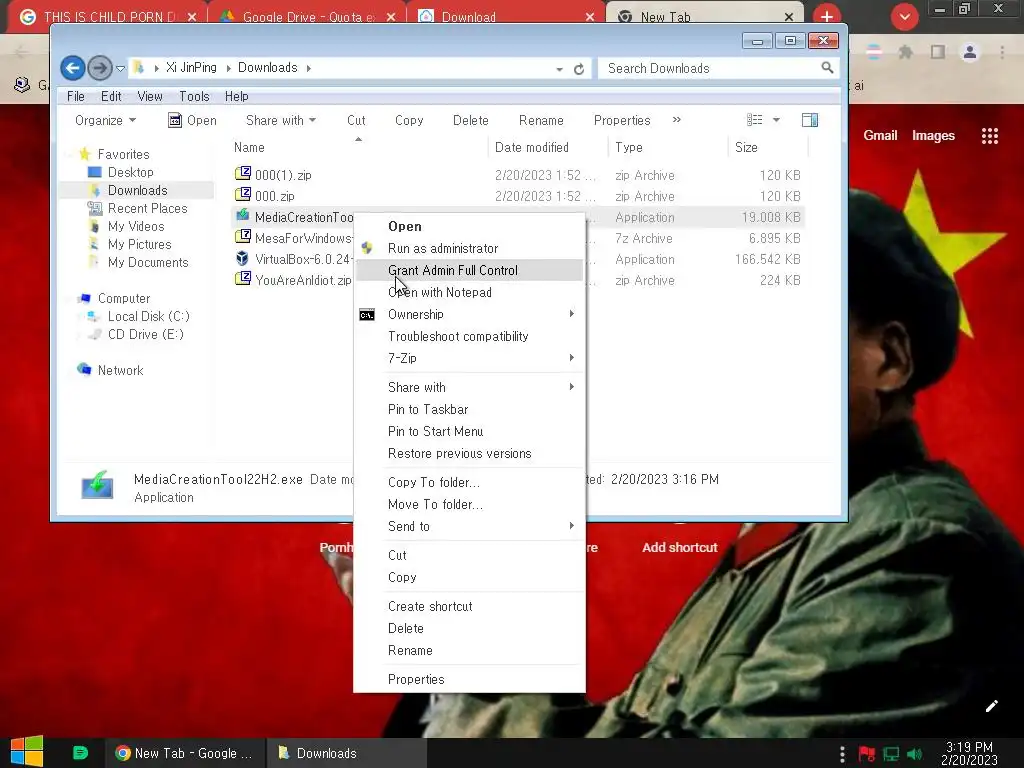The height and width of the screenshot is (768, 1024).
Task: Open Chrome three-dot menu
Action: coord(1002,52)
